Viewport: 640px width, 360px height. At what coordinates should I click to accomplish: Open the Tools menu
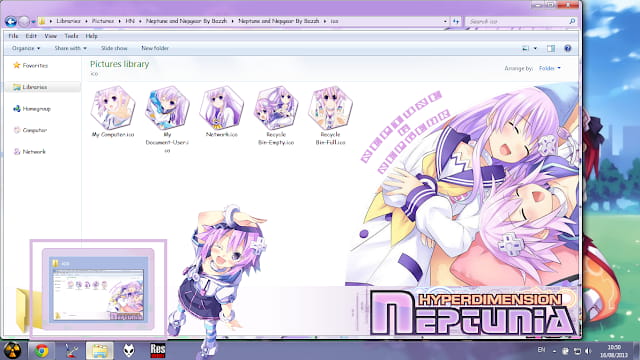(71, 36)
